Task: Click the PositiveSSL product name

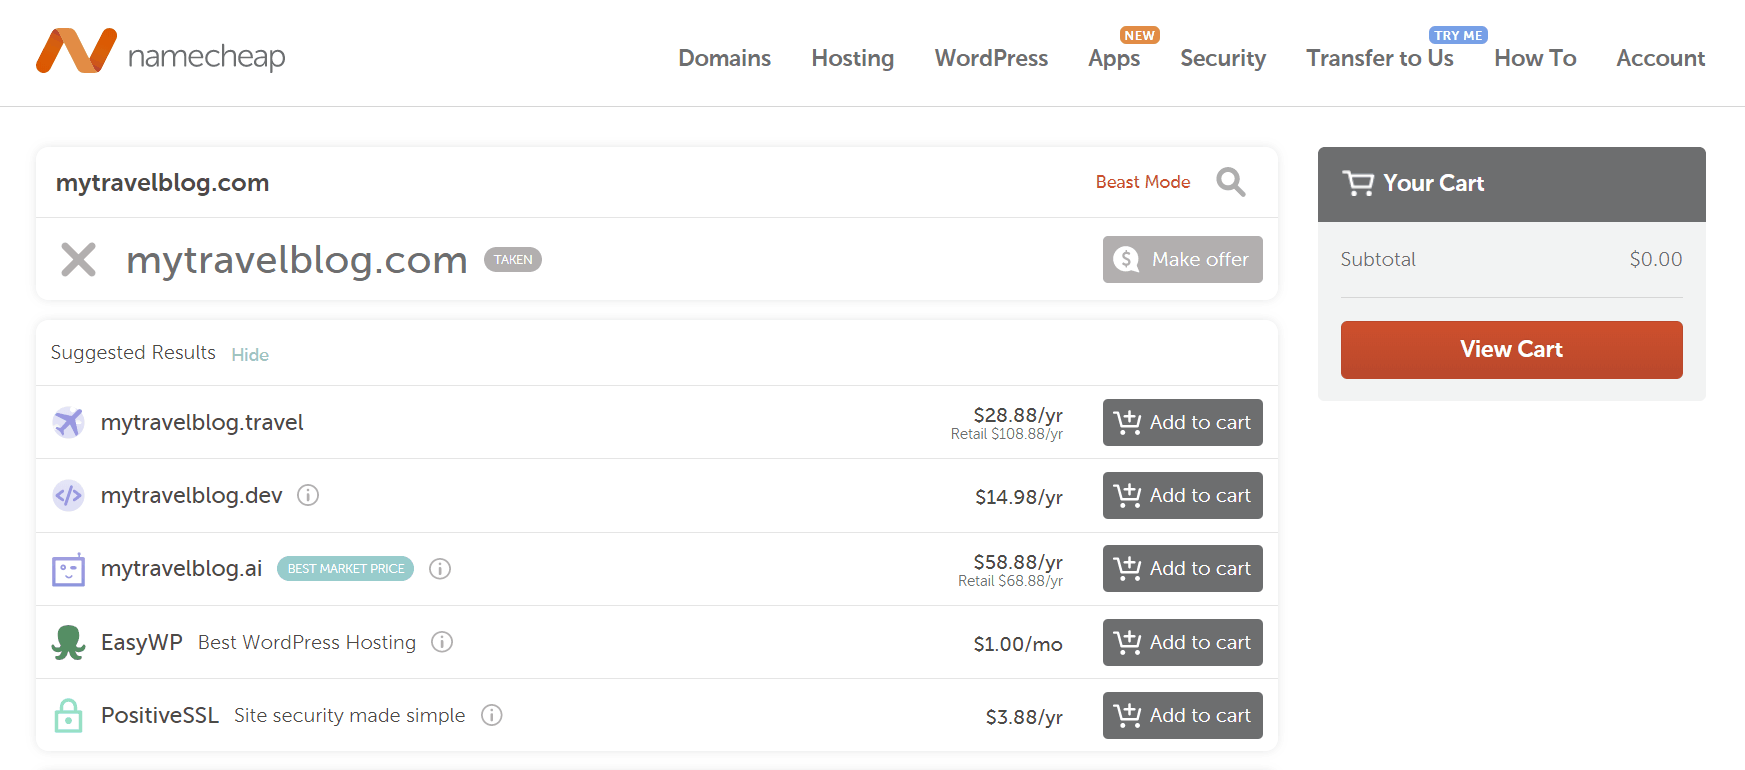Action: click(x=160, y=715)
